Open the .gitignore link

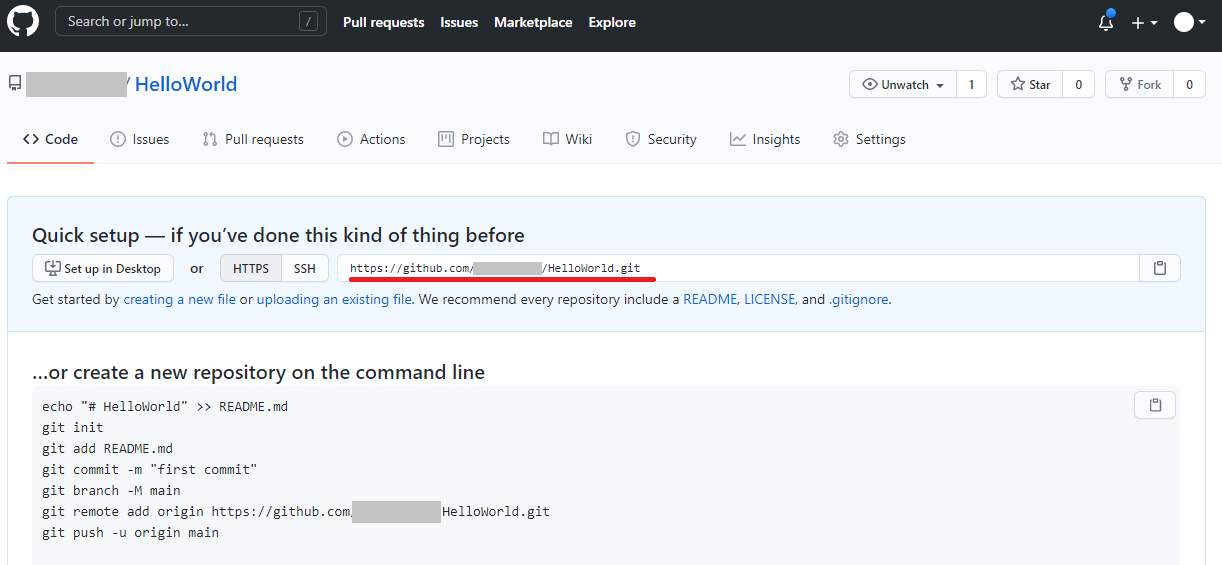[x=858, y=299]
